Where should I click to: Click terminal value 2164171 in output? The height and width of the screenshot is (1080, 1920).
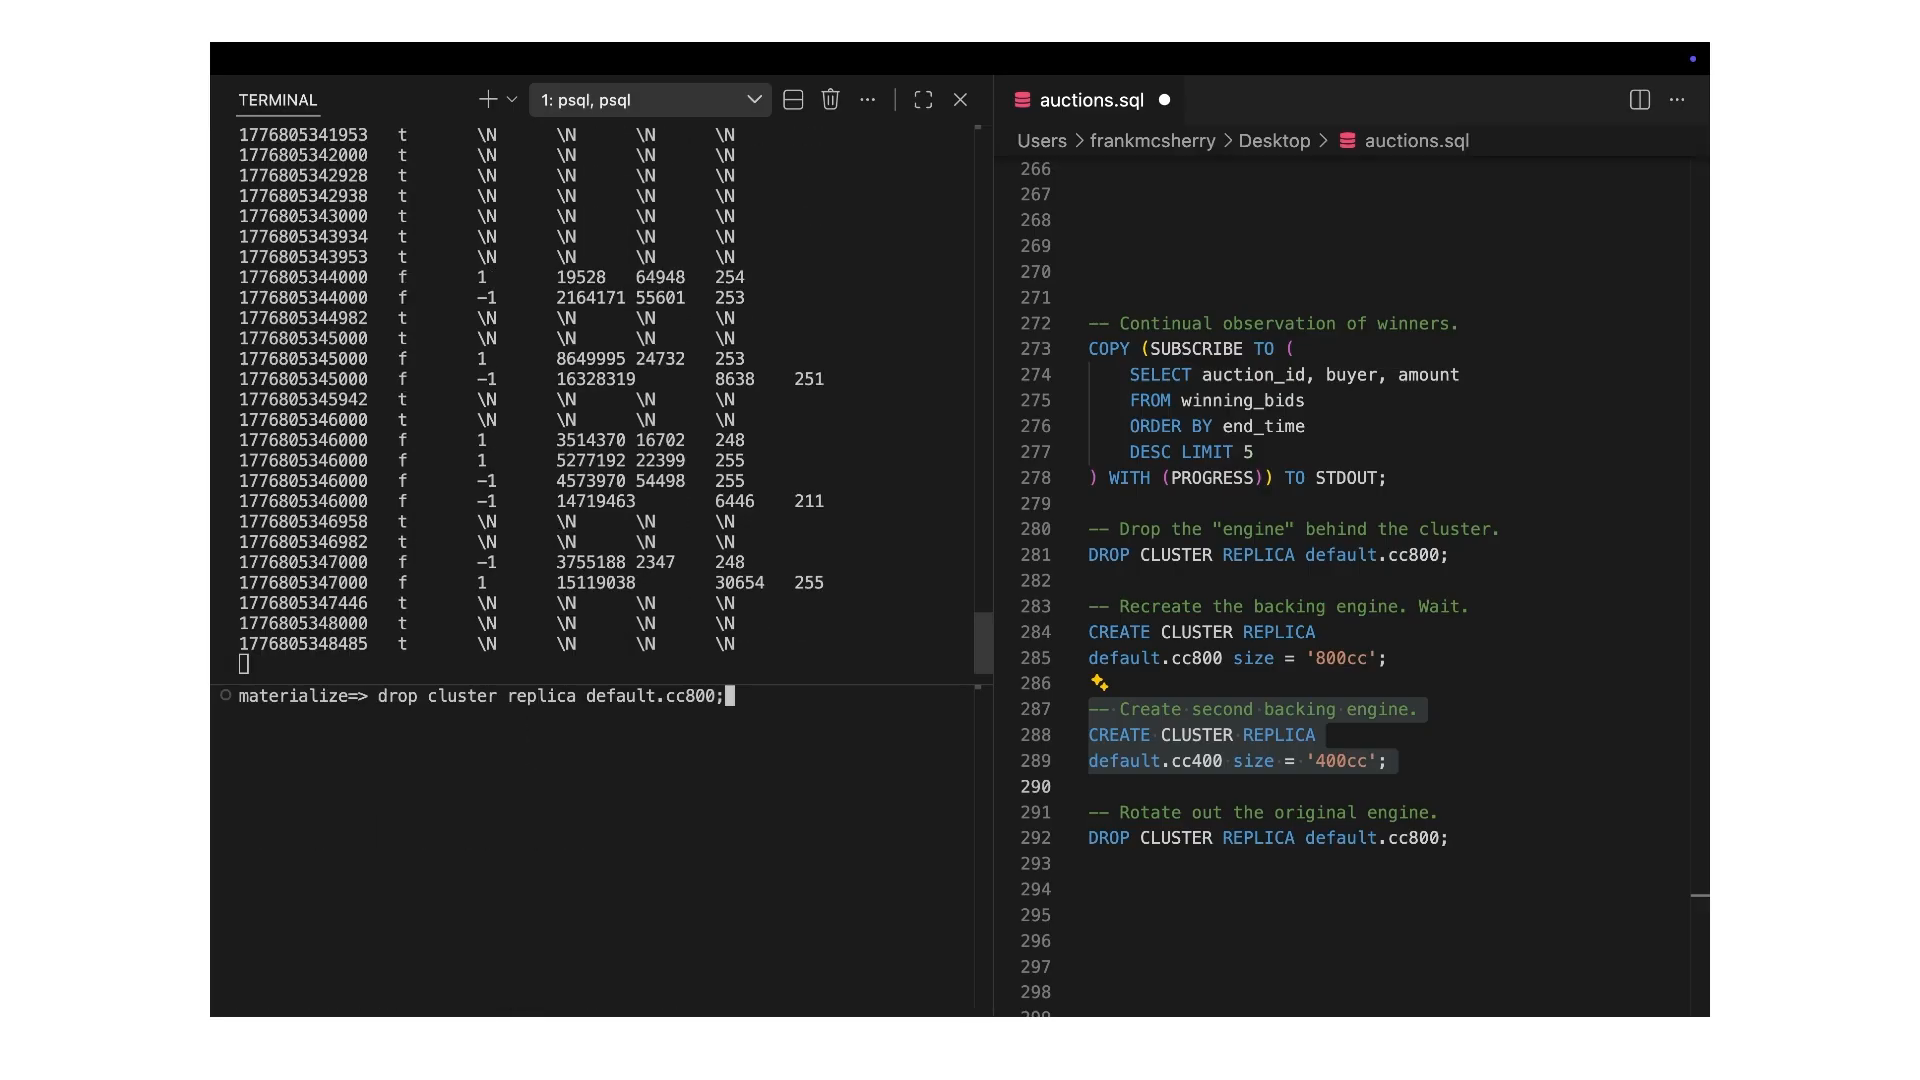[591, 298]
